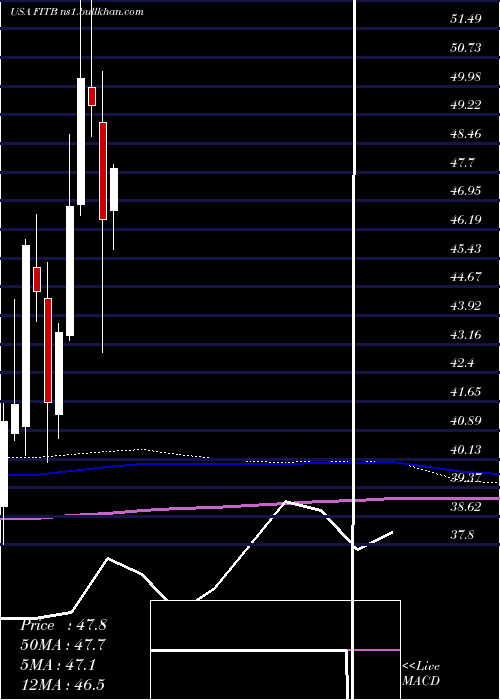Click the 44.67 price axis label
This screenshot has height=700, width=500.
pyautogui.click(x=466, y=277)
